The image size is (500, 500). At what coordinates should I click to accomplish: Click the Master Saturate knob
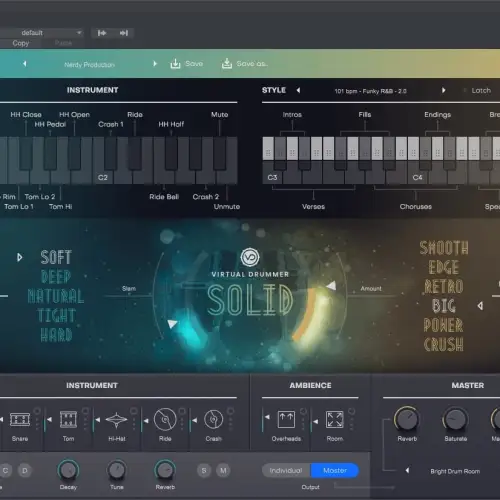[455, 419]
